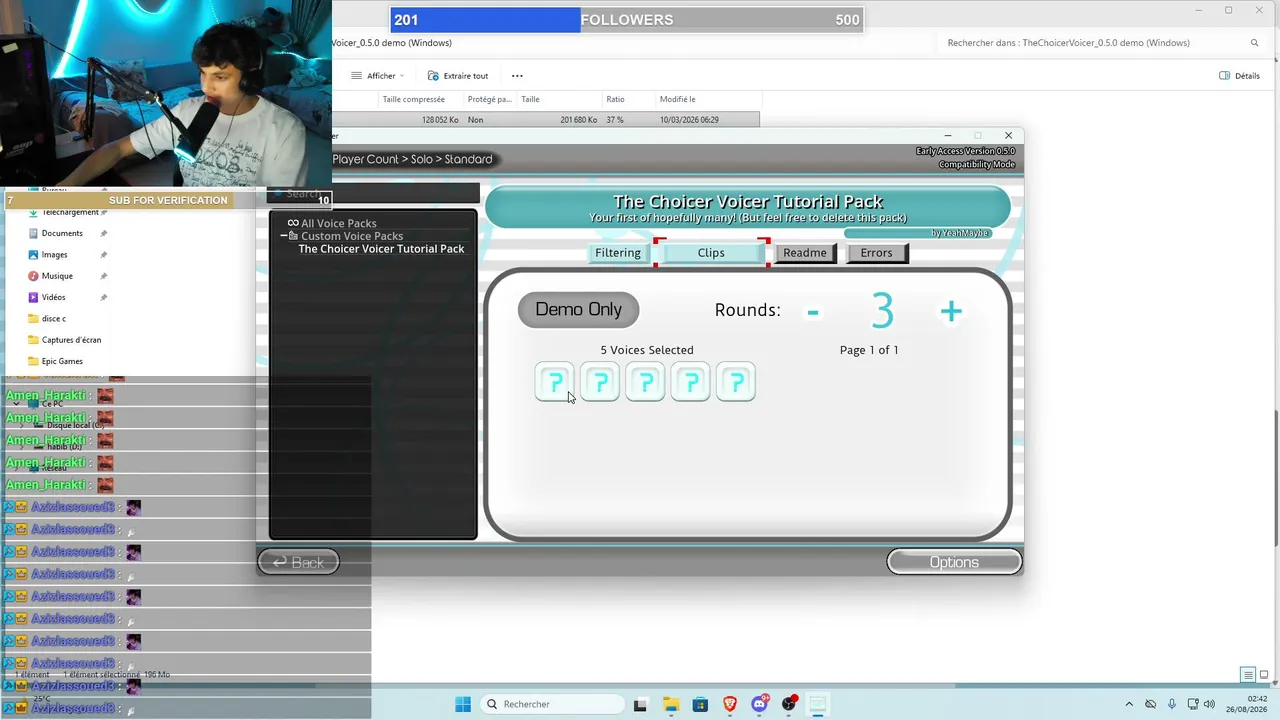
Task: Select the fourth question-mark voice slot
Action: pos(690,382)
